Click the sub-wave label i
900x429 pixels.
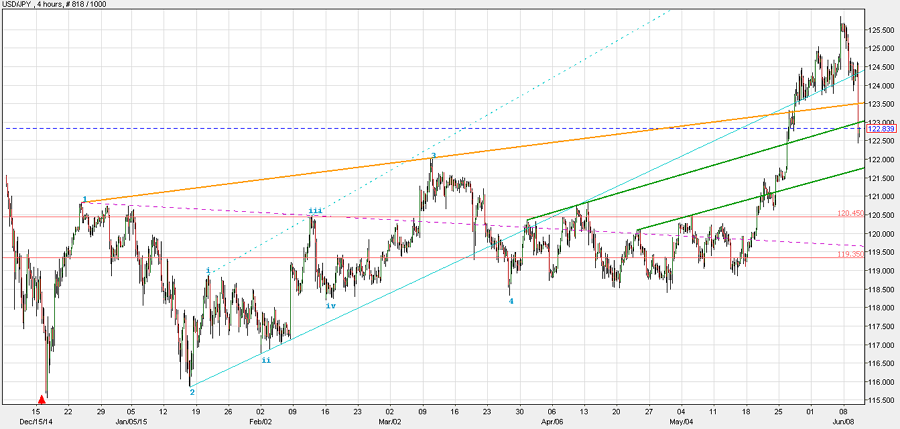tap(208, 270)
